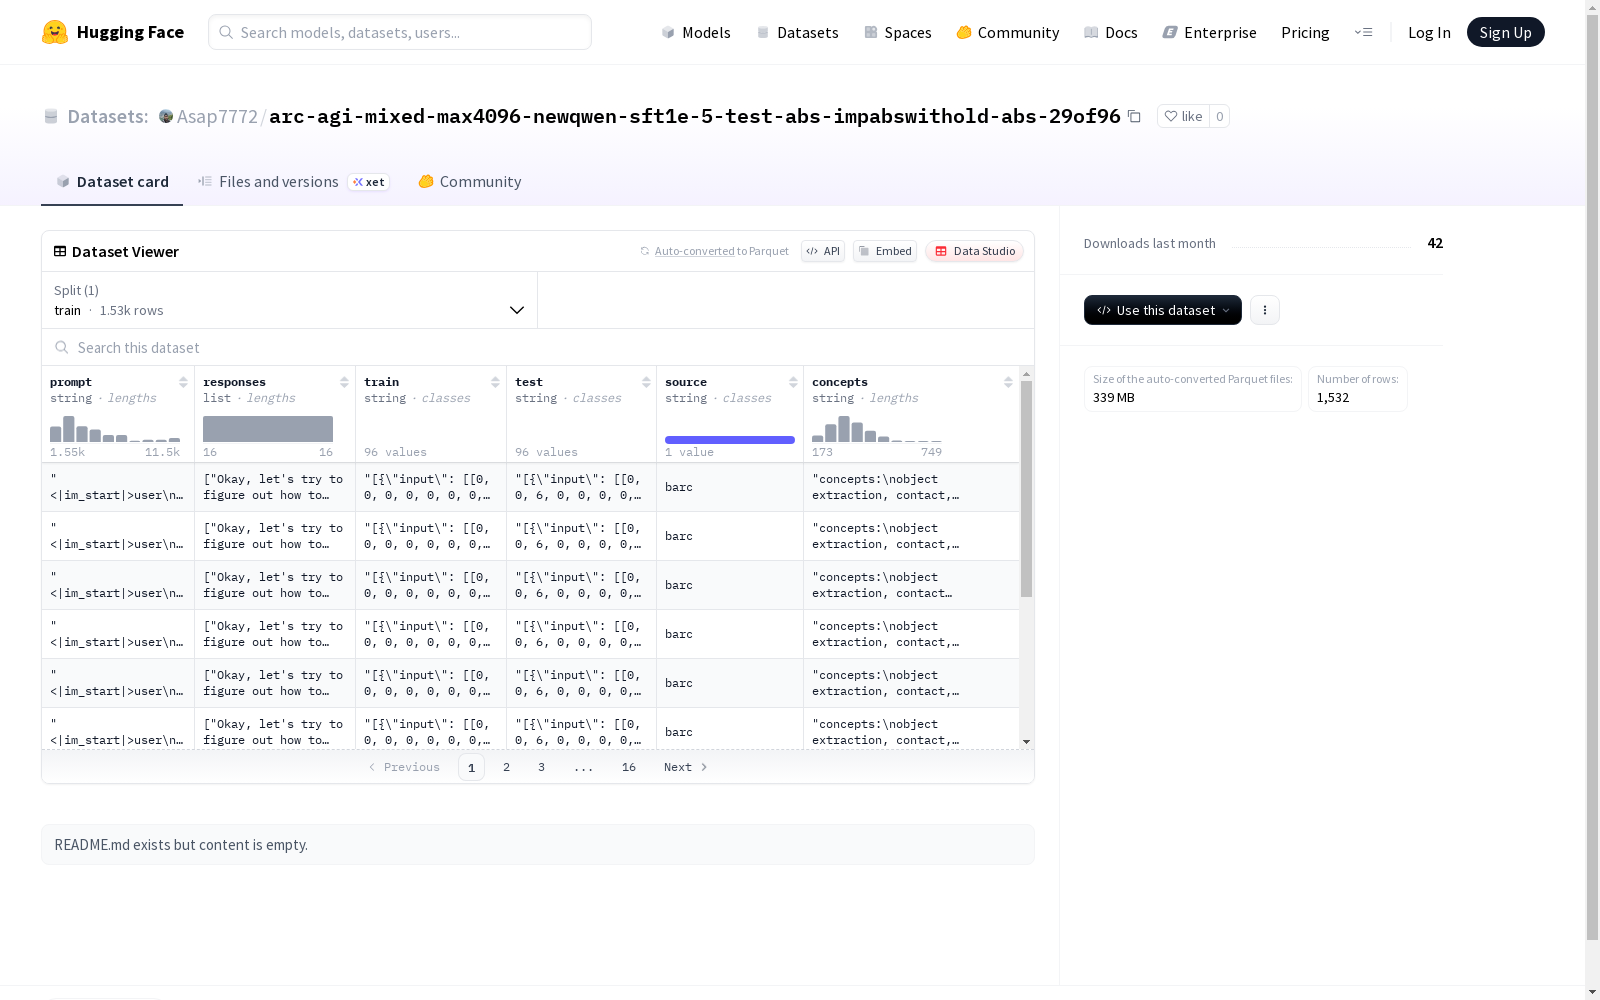Image resolution: width=1600 pixels, height=1000 pixels.
Task: Open the Files and versions tab
Action: point(293,181)
